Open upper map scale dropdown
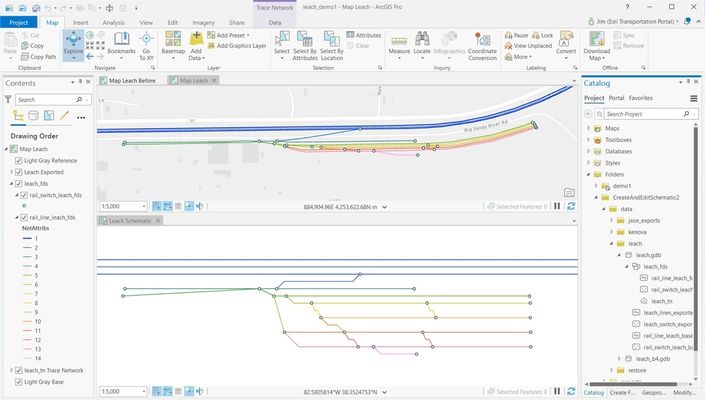The width and height of the screenshot is (705, 400). click(x=144, y=206)
